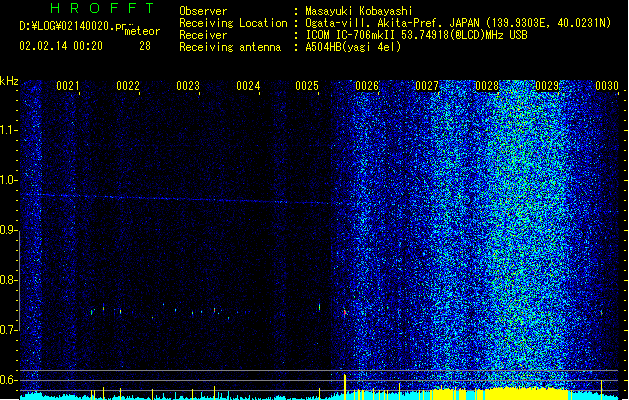Click the Observer label
Viewport: 629px width, 400px height.
[x=203, y=11]
